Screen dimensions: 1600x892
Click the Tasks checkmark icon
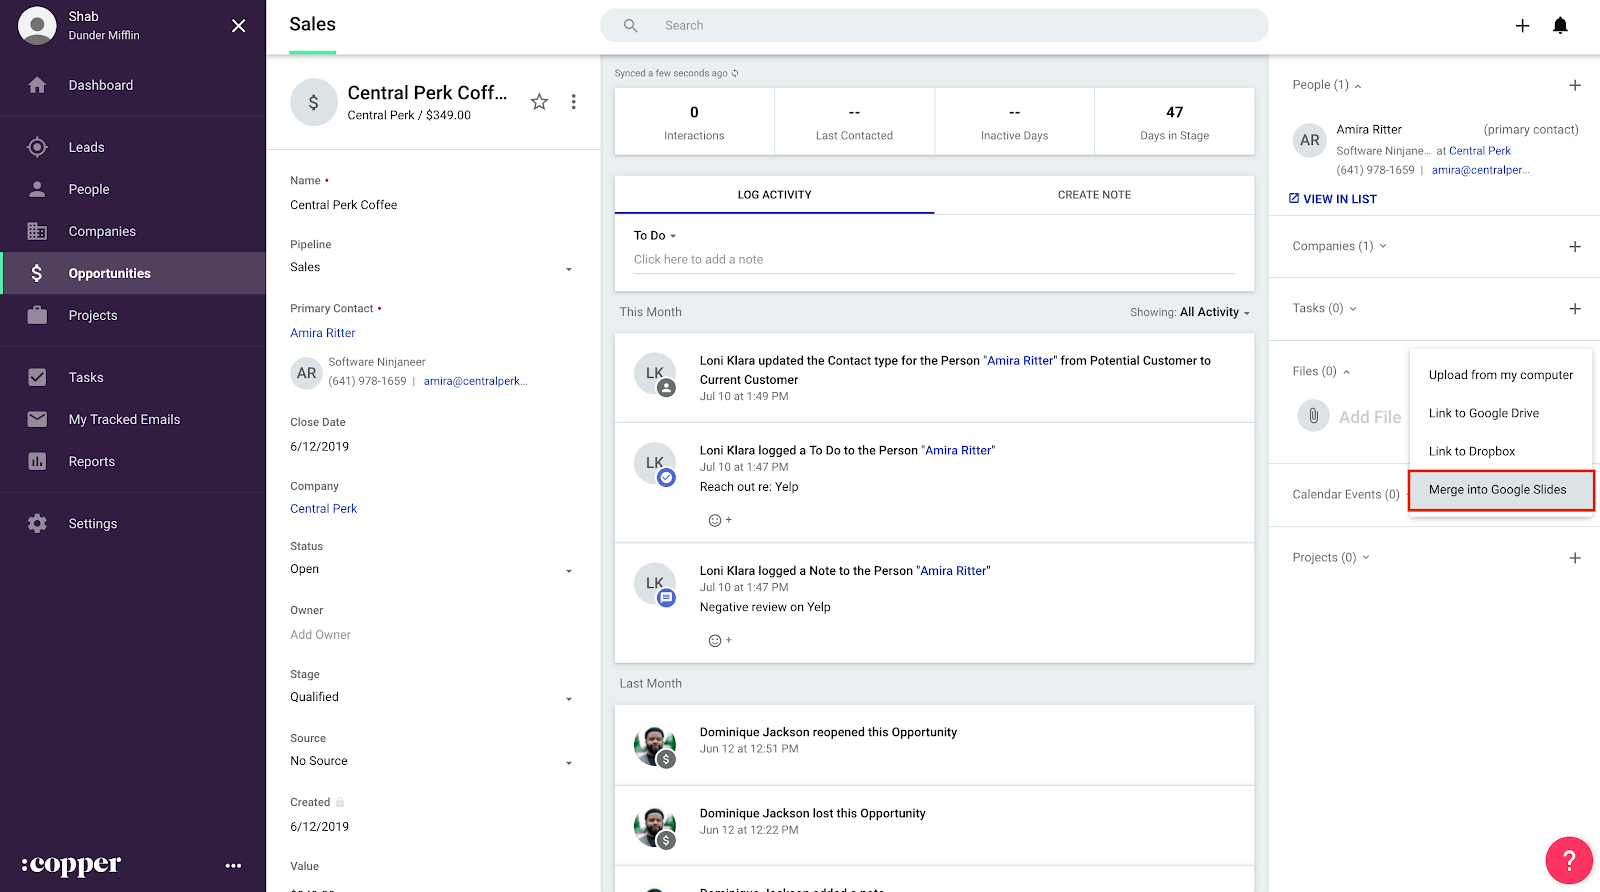click(37, 377)
